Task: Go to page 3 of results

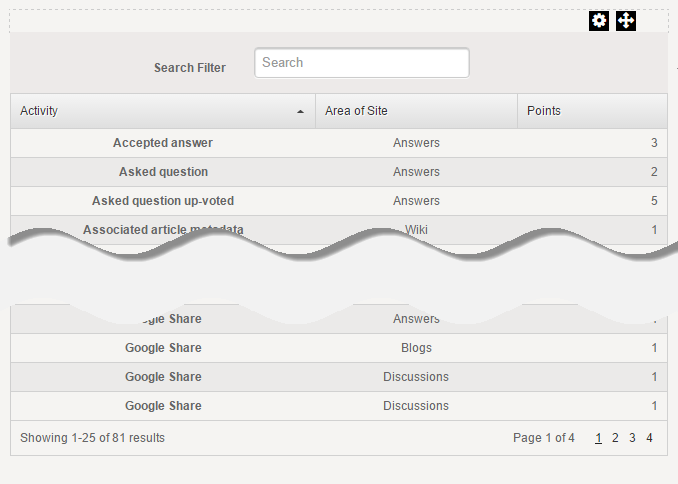Action: 632,438
